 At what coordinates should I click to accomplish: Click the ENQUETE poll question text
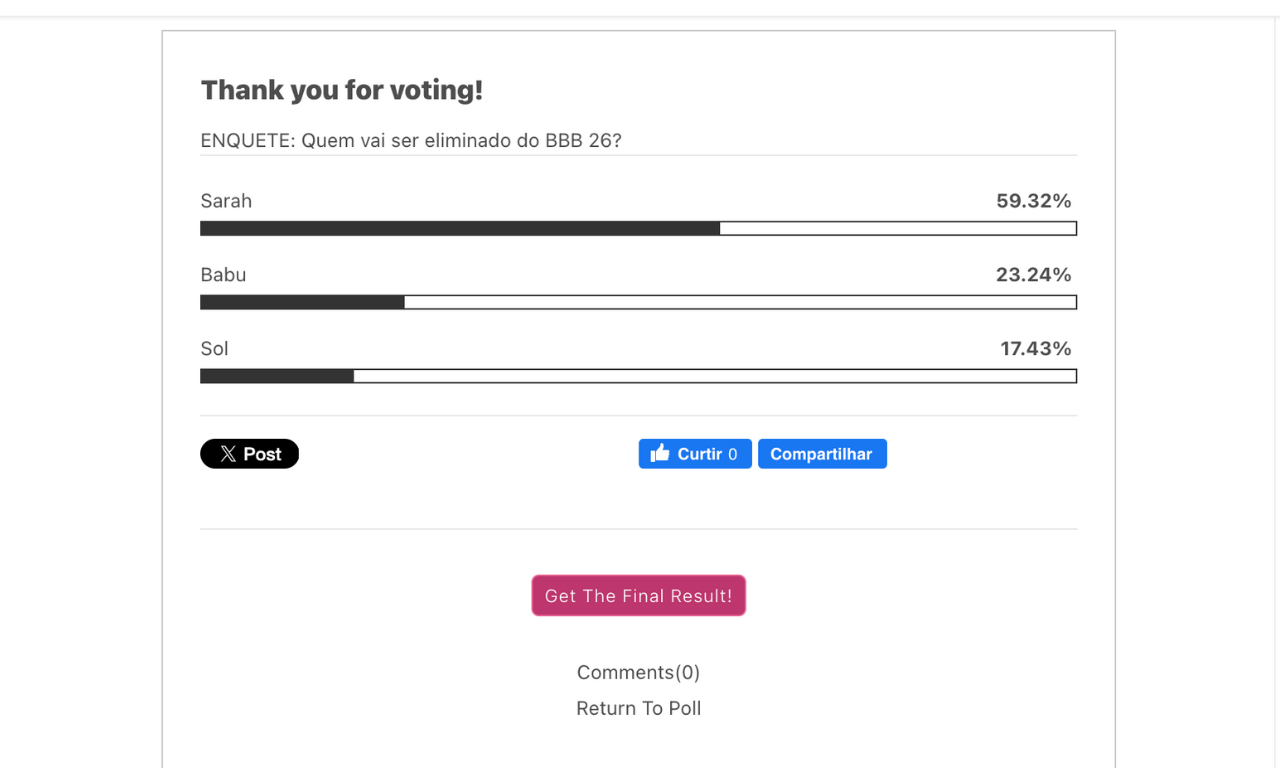click(411, 141)
